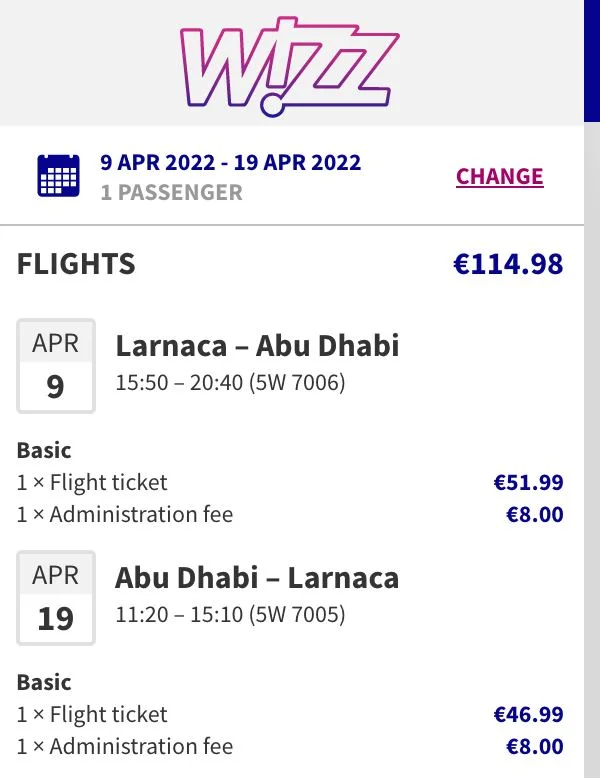
Task: Select the Abu Dhabi – Larnaca flight title
Action: click(257, 578)
